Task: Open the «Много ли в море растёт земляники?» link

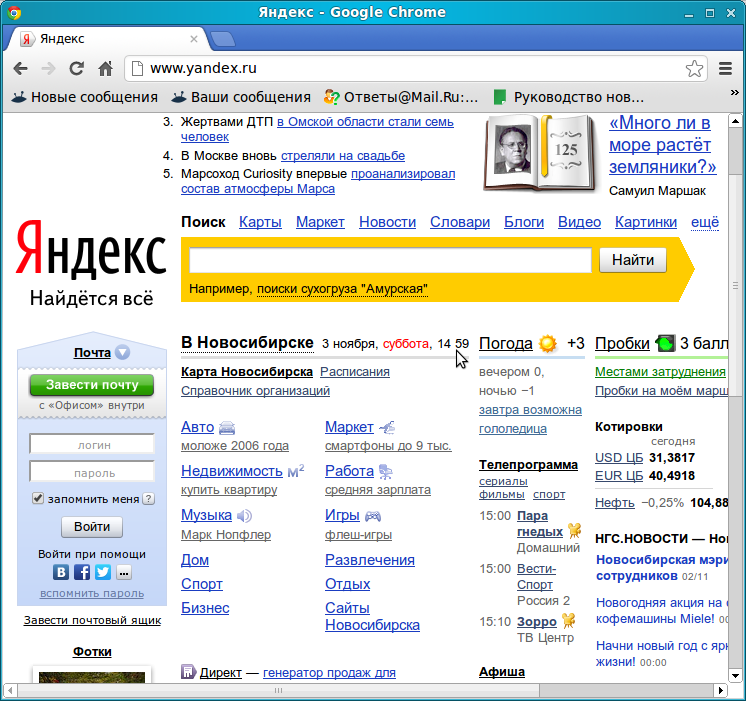Action: (662, 145)
